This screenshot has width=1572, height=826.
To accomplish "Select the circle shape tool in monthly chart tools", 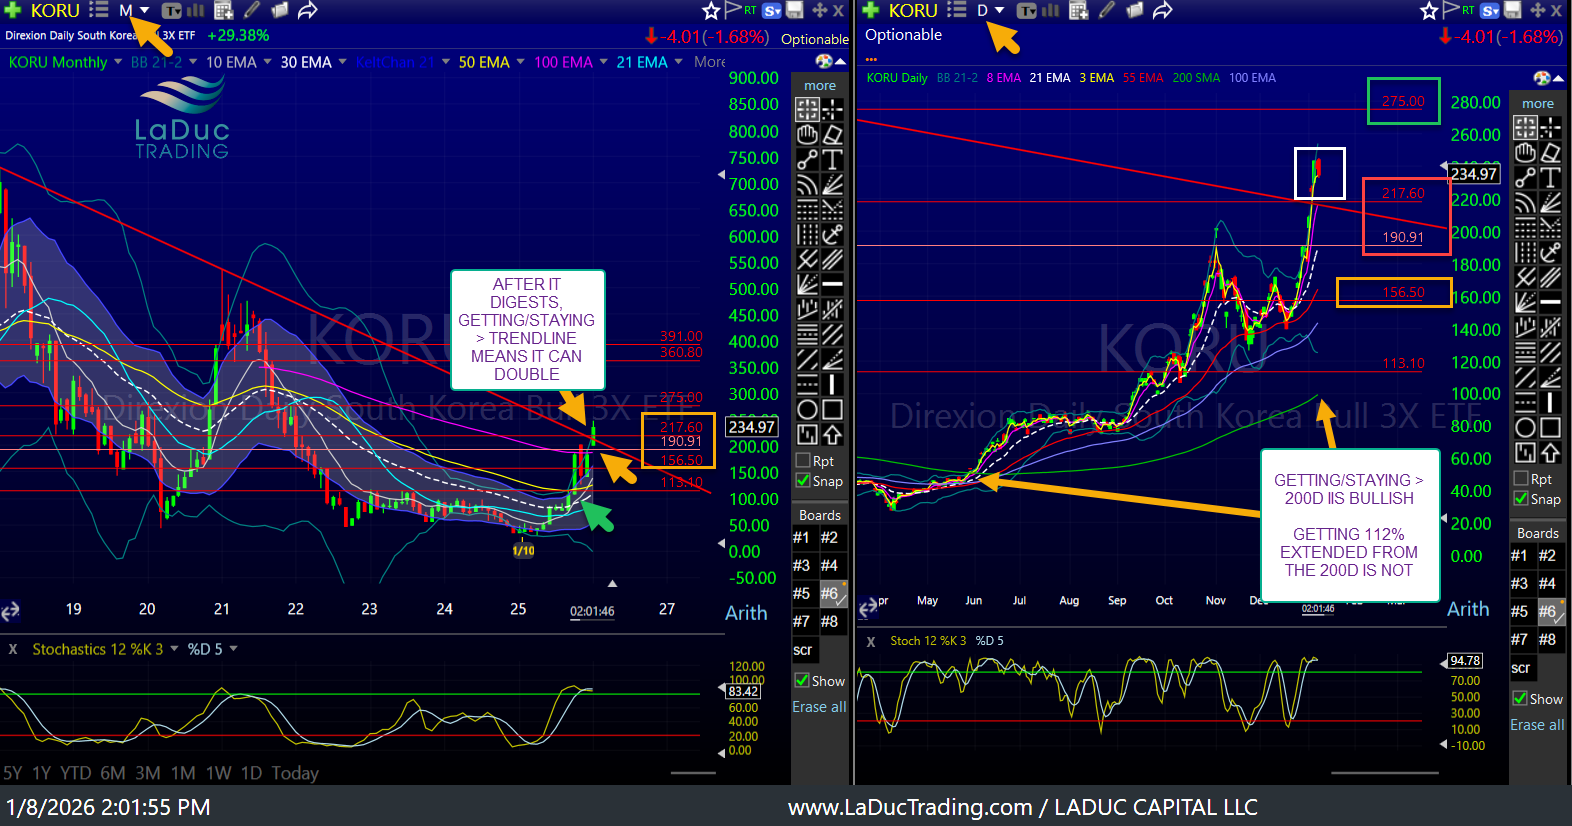I will coord(807,409).
